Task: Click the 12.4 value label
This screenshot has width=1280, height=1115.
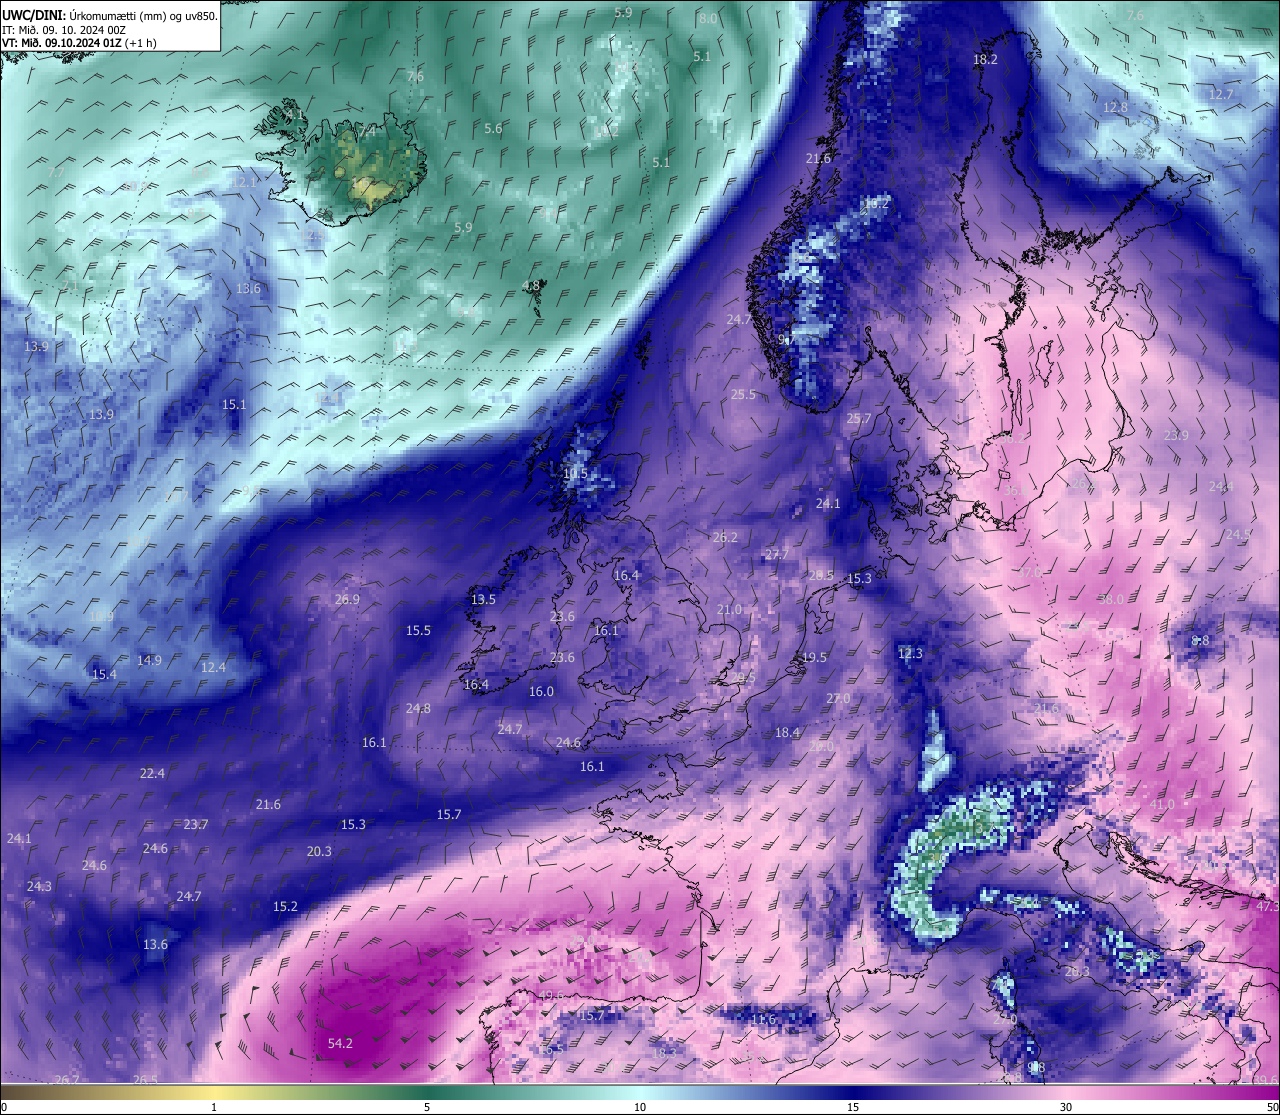Action: 213,667
